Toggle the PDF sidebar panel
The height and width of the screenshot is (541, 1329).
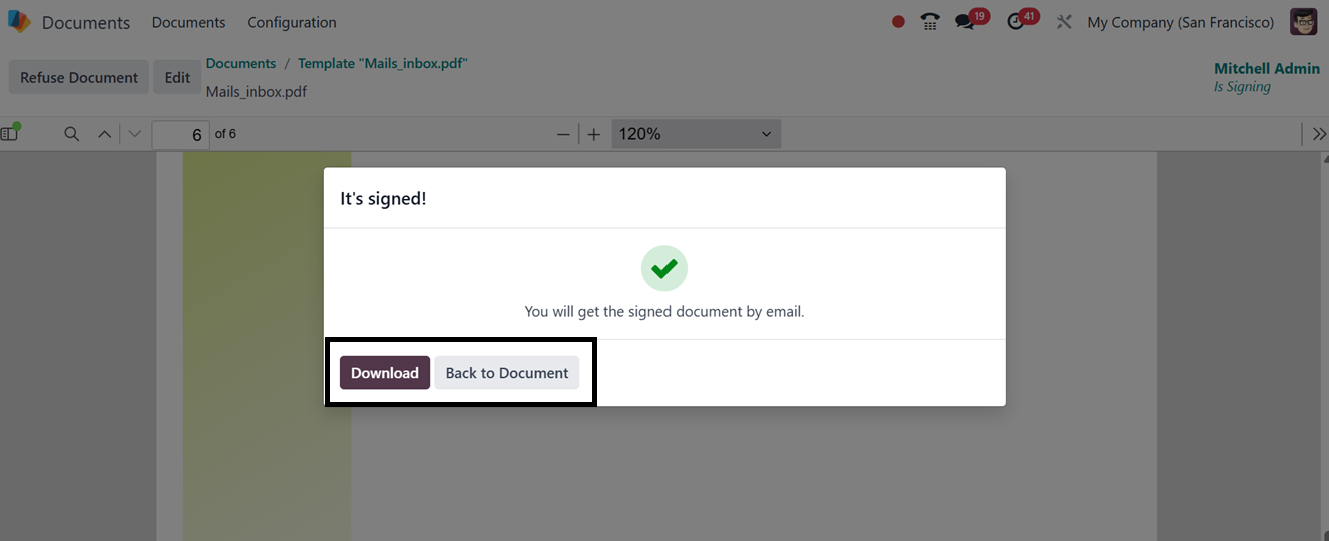click(11, 133)
